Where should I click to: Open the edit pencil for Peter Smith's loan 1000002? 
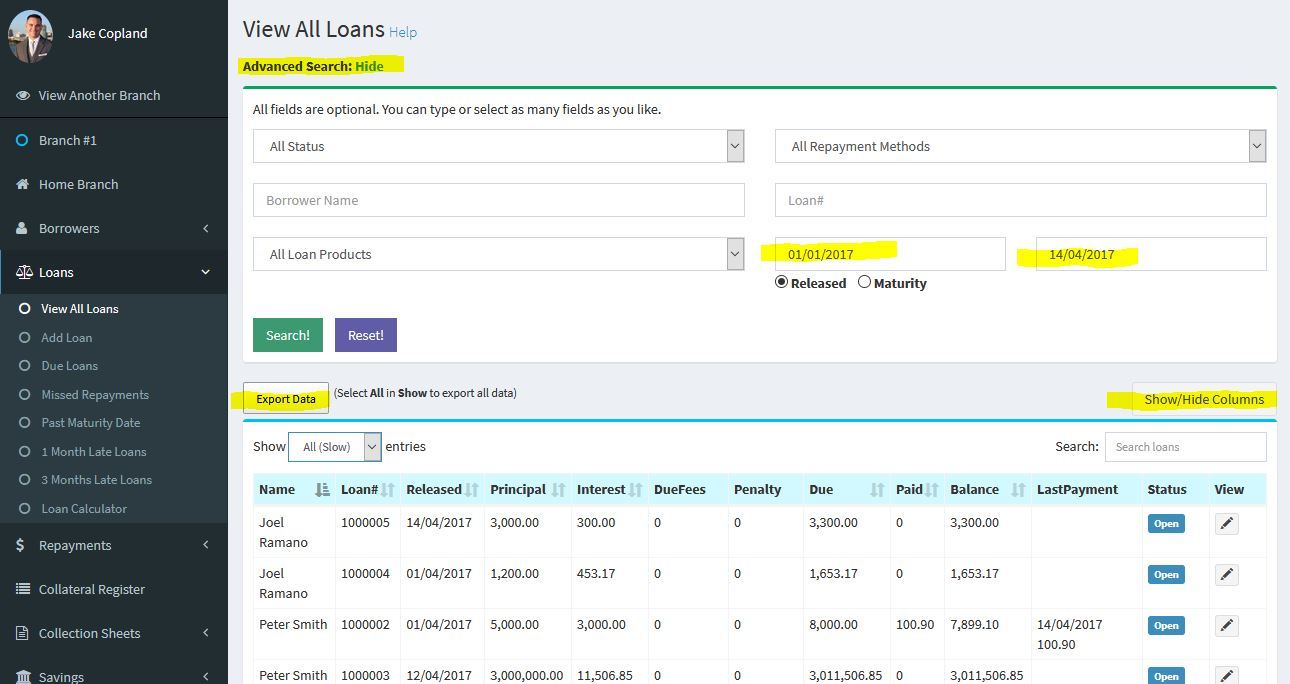coord(1226,624)
